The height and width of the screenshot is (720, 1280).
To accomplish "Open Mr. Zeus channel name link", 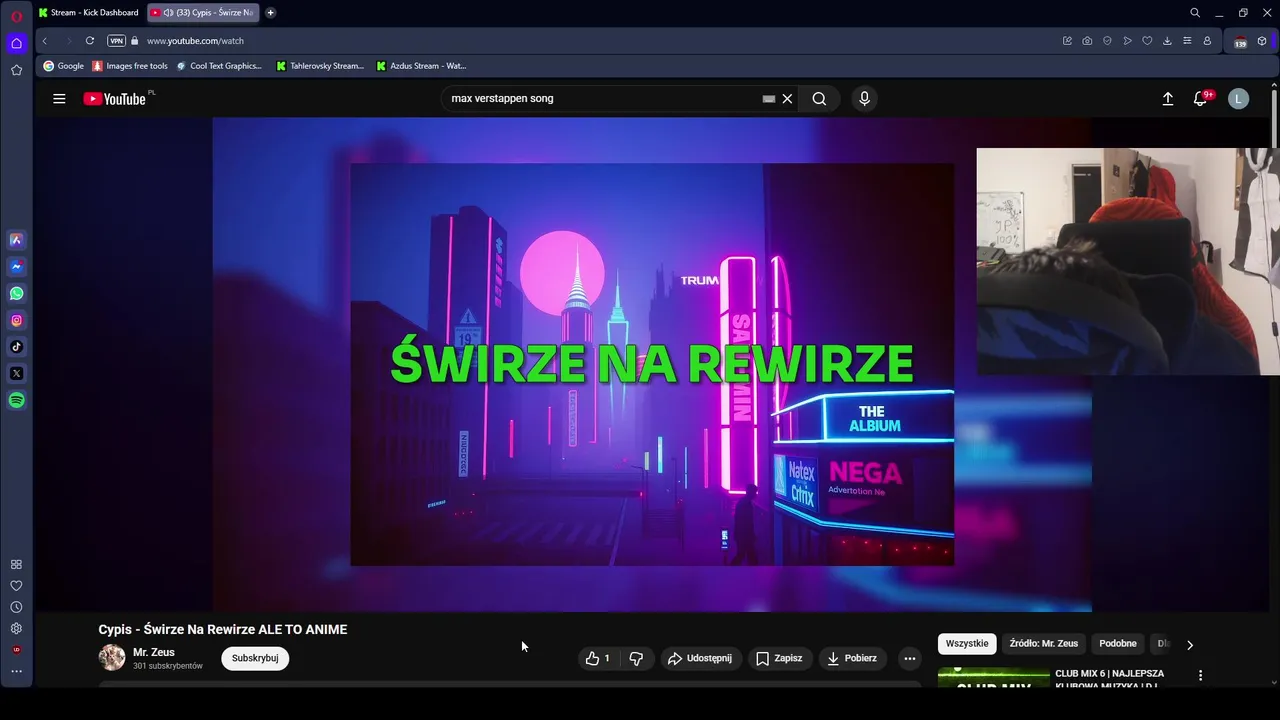I will [x=154, y=652].
